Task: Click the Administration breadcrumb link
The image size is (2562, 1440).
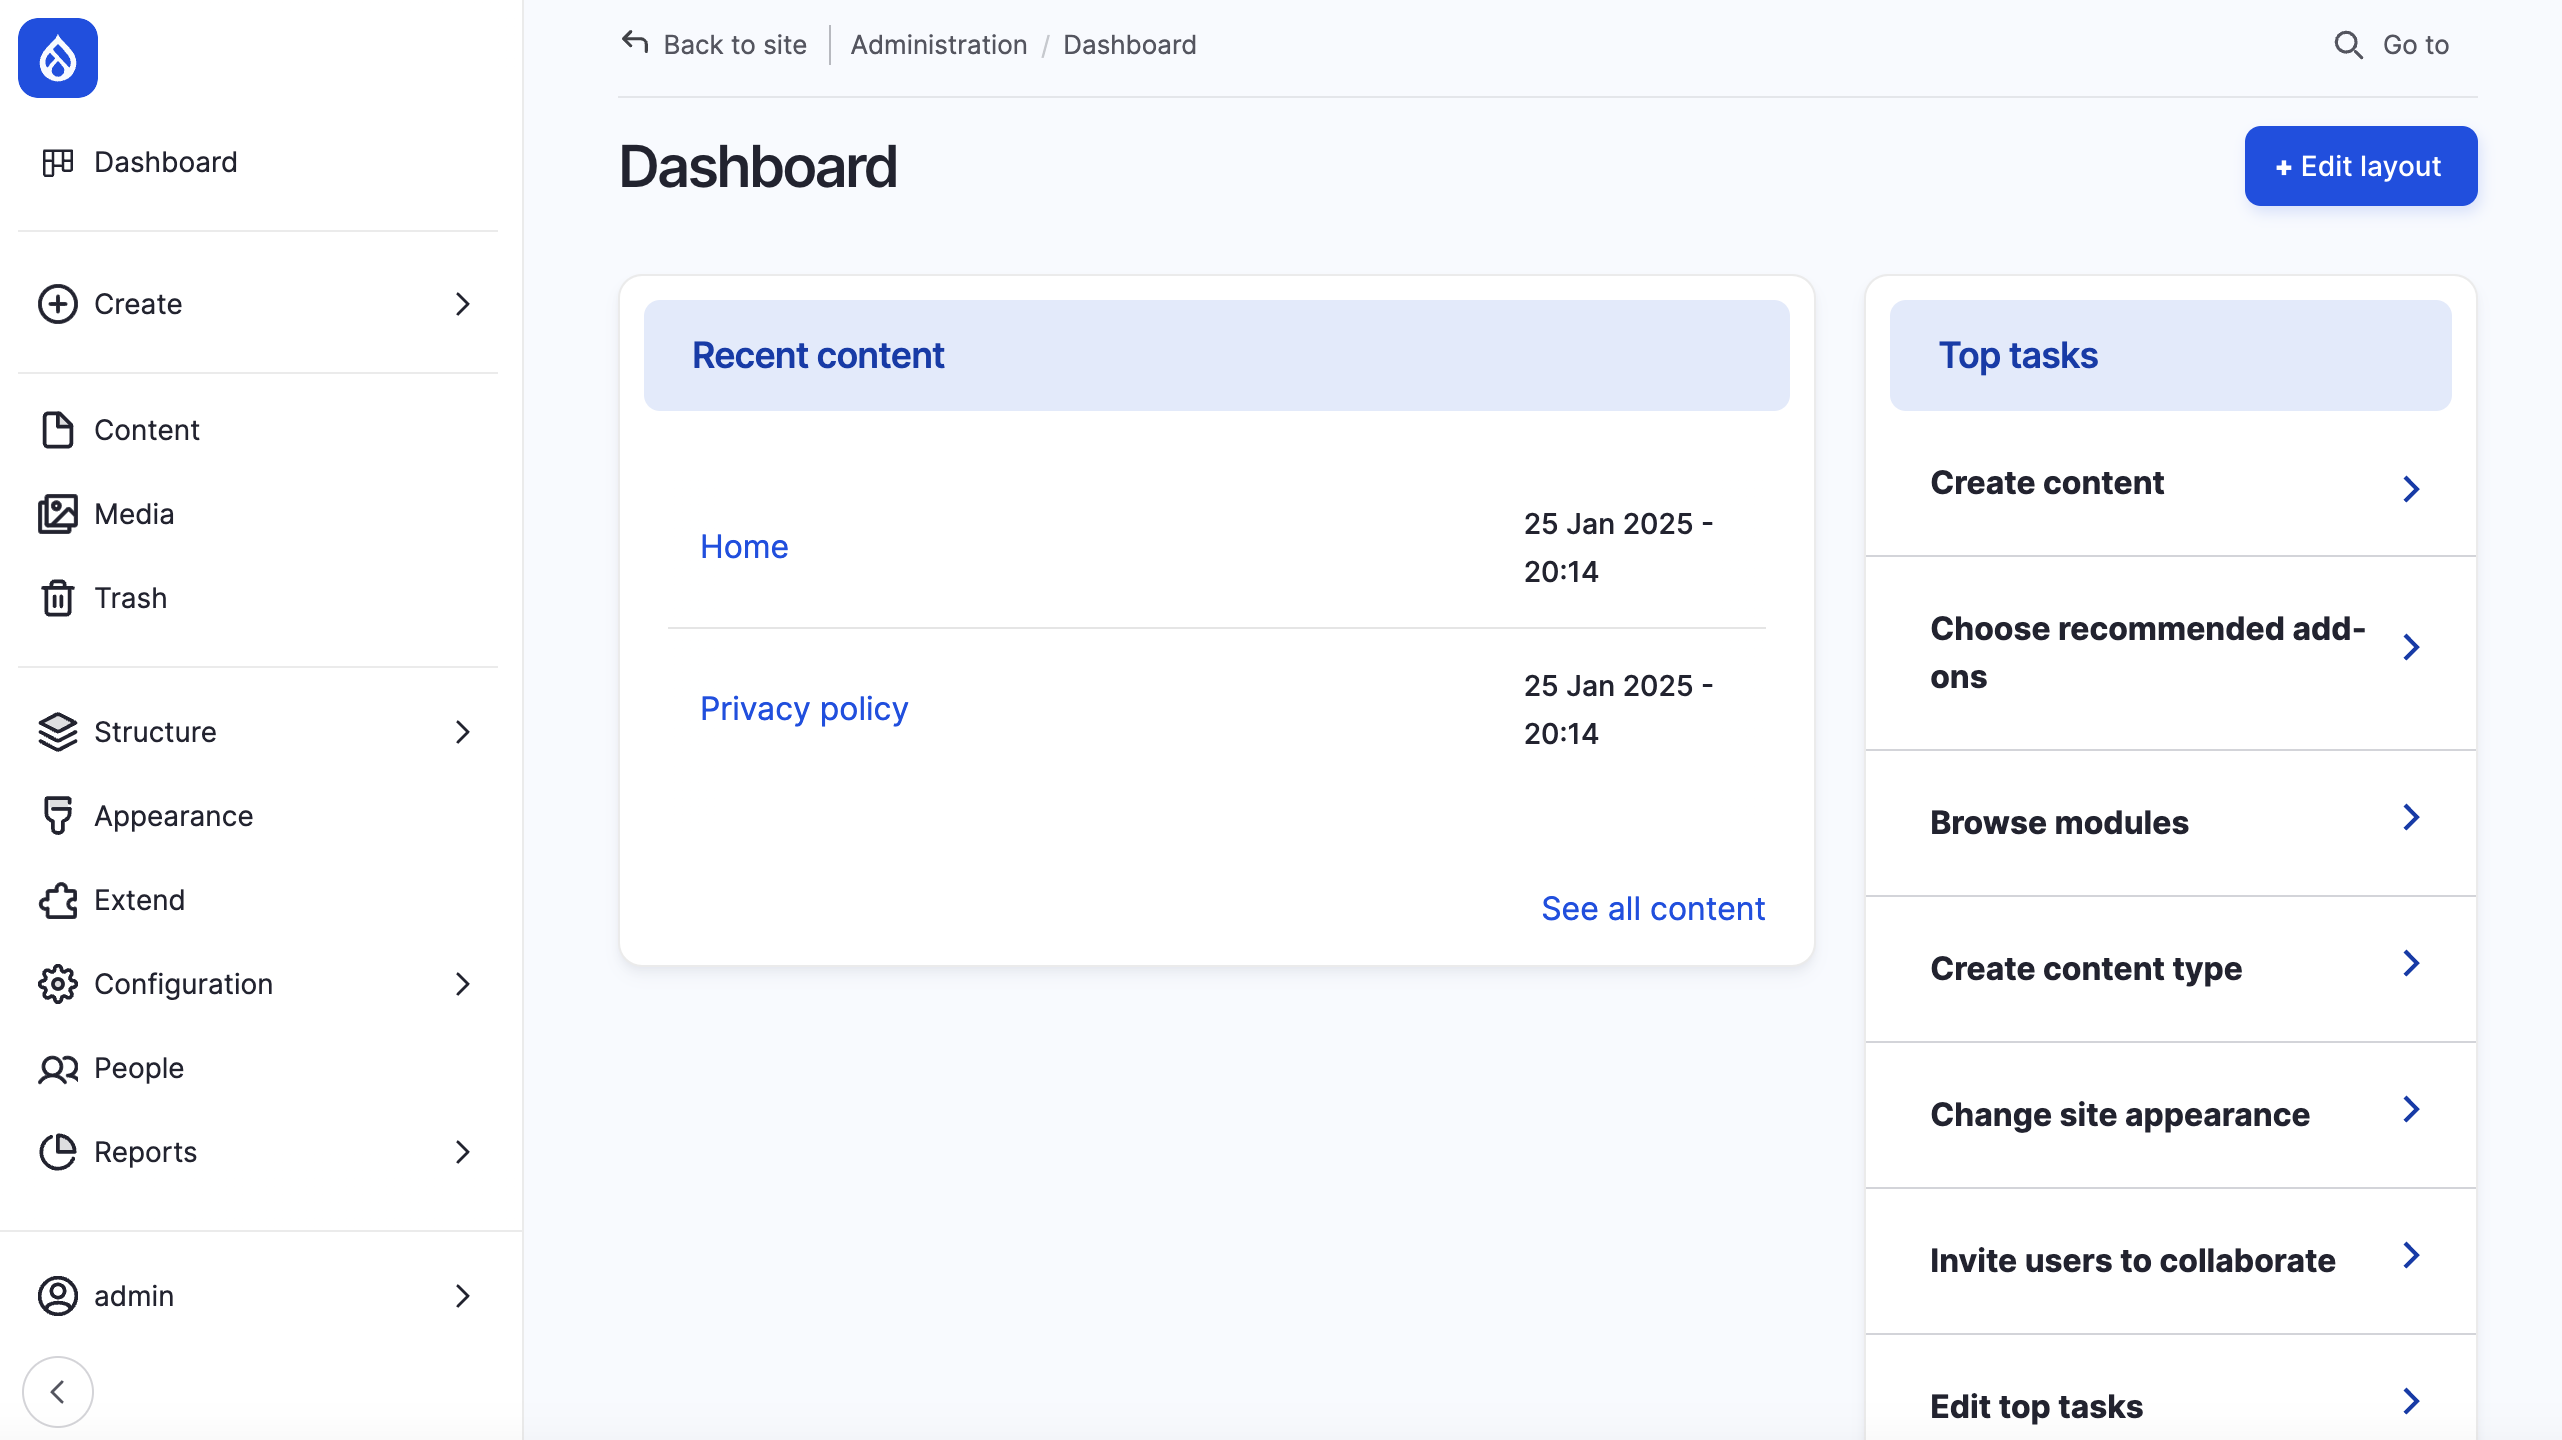Action: pos(939,45)
